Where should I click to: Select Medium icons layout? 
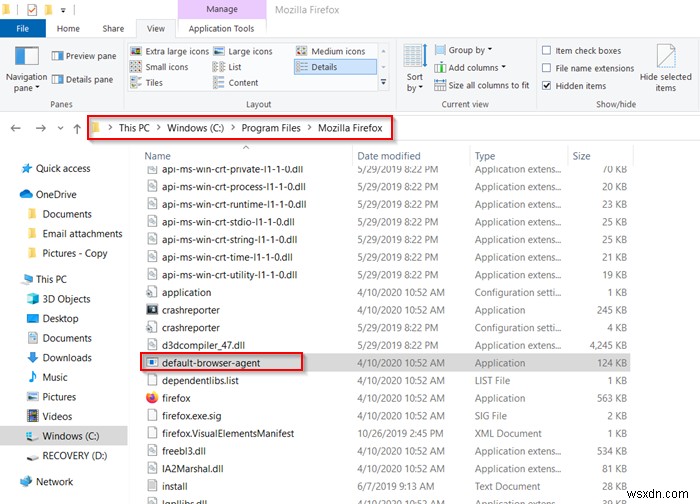(331, 51)
